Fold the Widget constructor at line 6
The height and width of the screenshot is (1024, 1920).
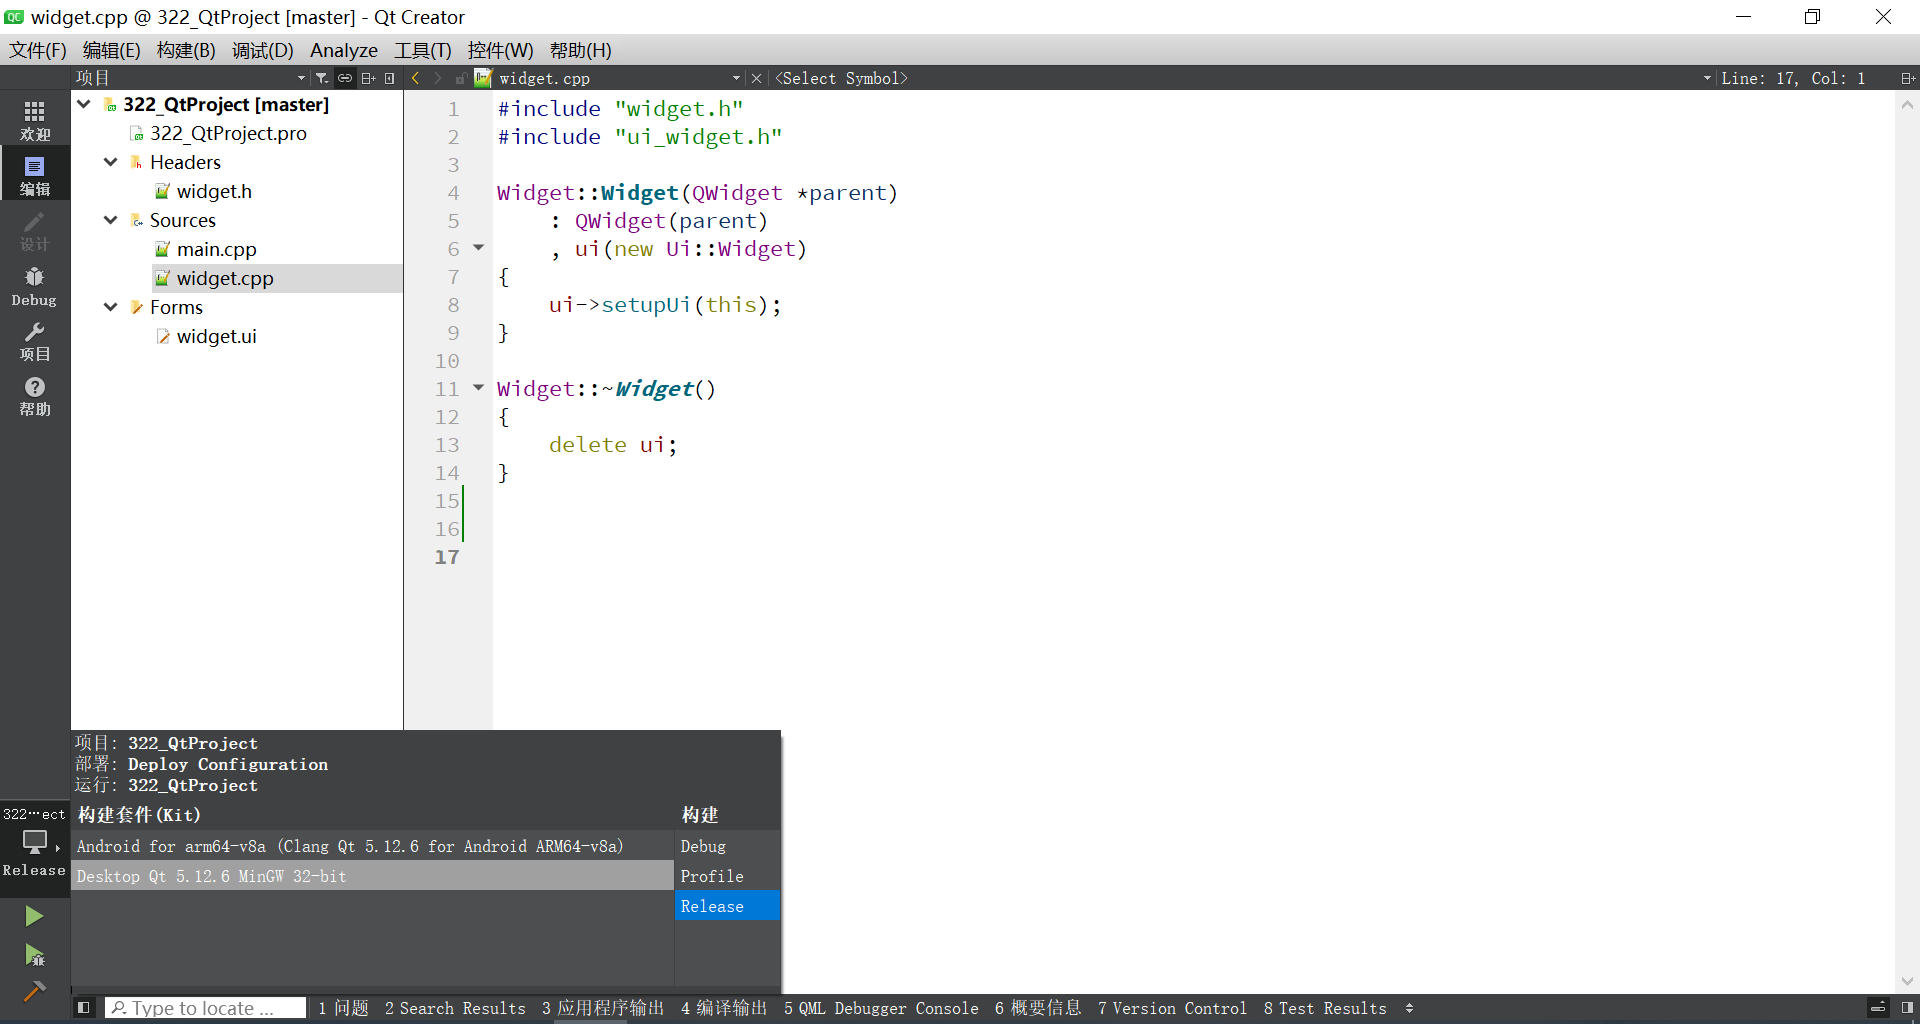pyautogui.click(x=478, y=247)
